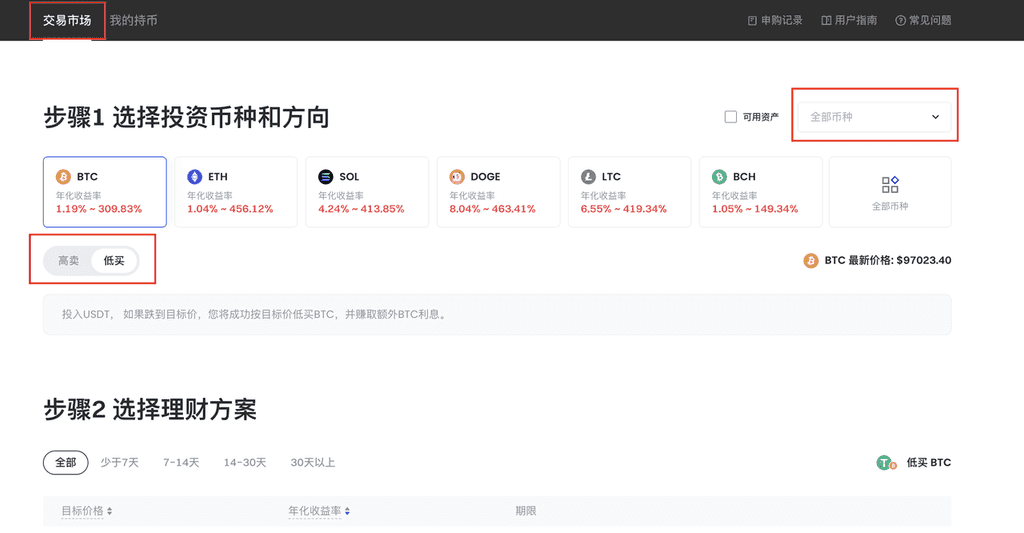Expand the 全部币种 dropdown
The width and height of the screenshot is (1024, 533).
coord(875,117)
